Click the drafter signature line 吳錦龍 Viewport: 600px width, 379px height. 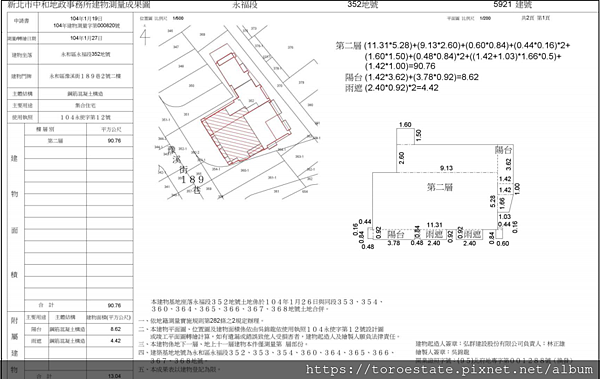point(443,352)
